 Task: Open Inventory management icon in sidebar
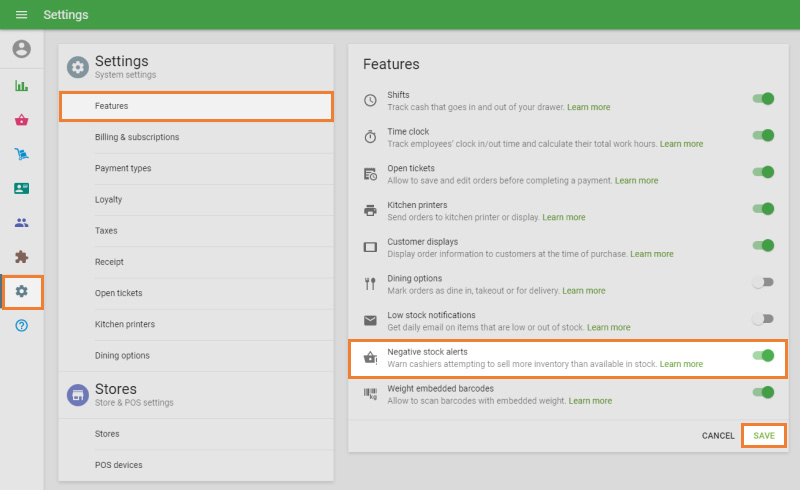click(x=21, y=154)
